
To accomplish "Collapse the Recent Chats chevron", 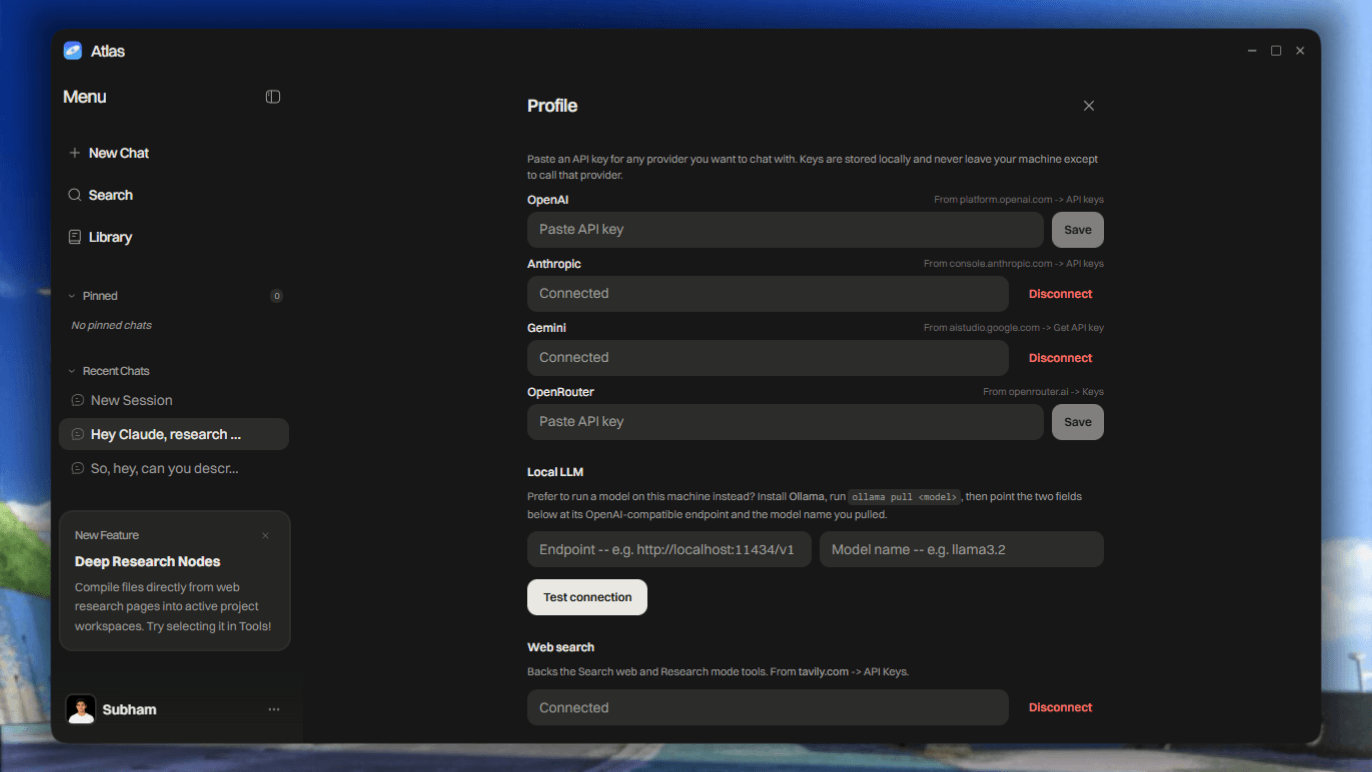I will tap(72, 371).
